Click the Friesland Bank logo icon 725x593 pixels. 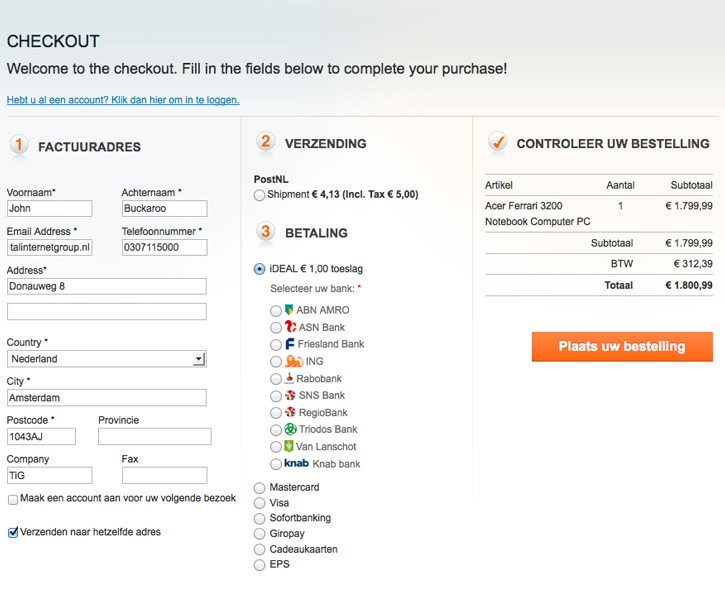tap(289, 344)
